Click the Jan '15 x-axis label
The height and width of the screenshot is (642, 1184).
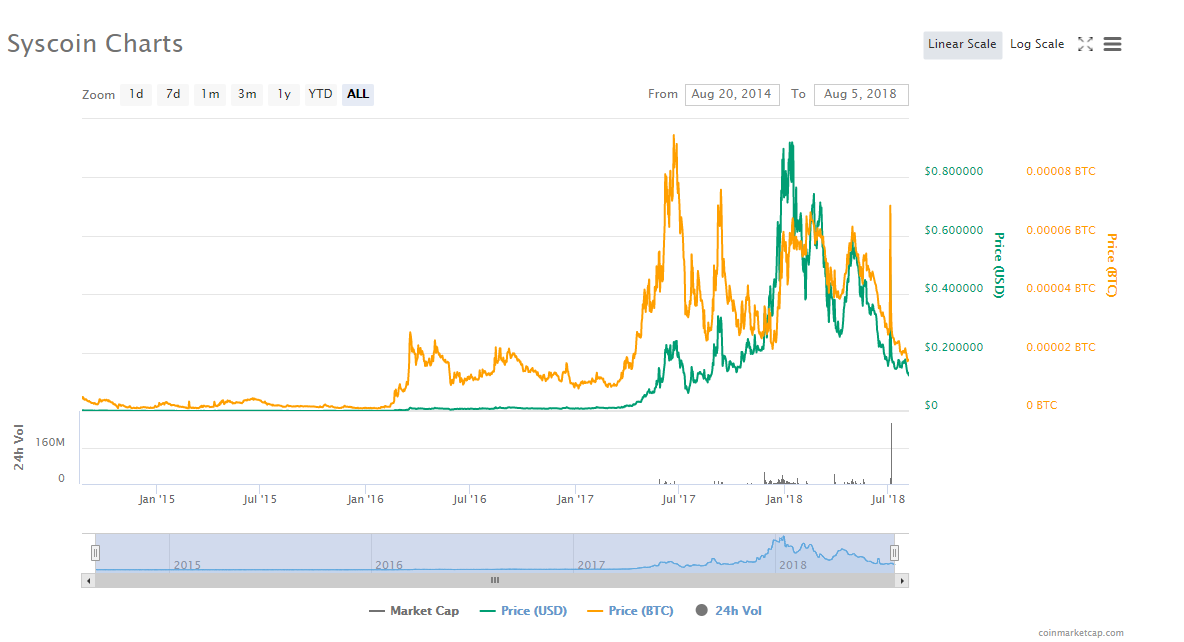tap(156, 499)
